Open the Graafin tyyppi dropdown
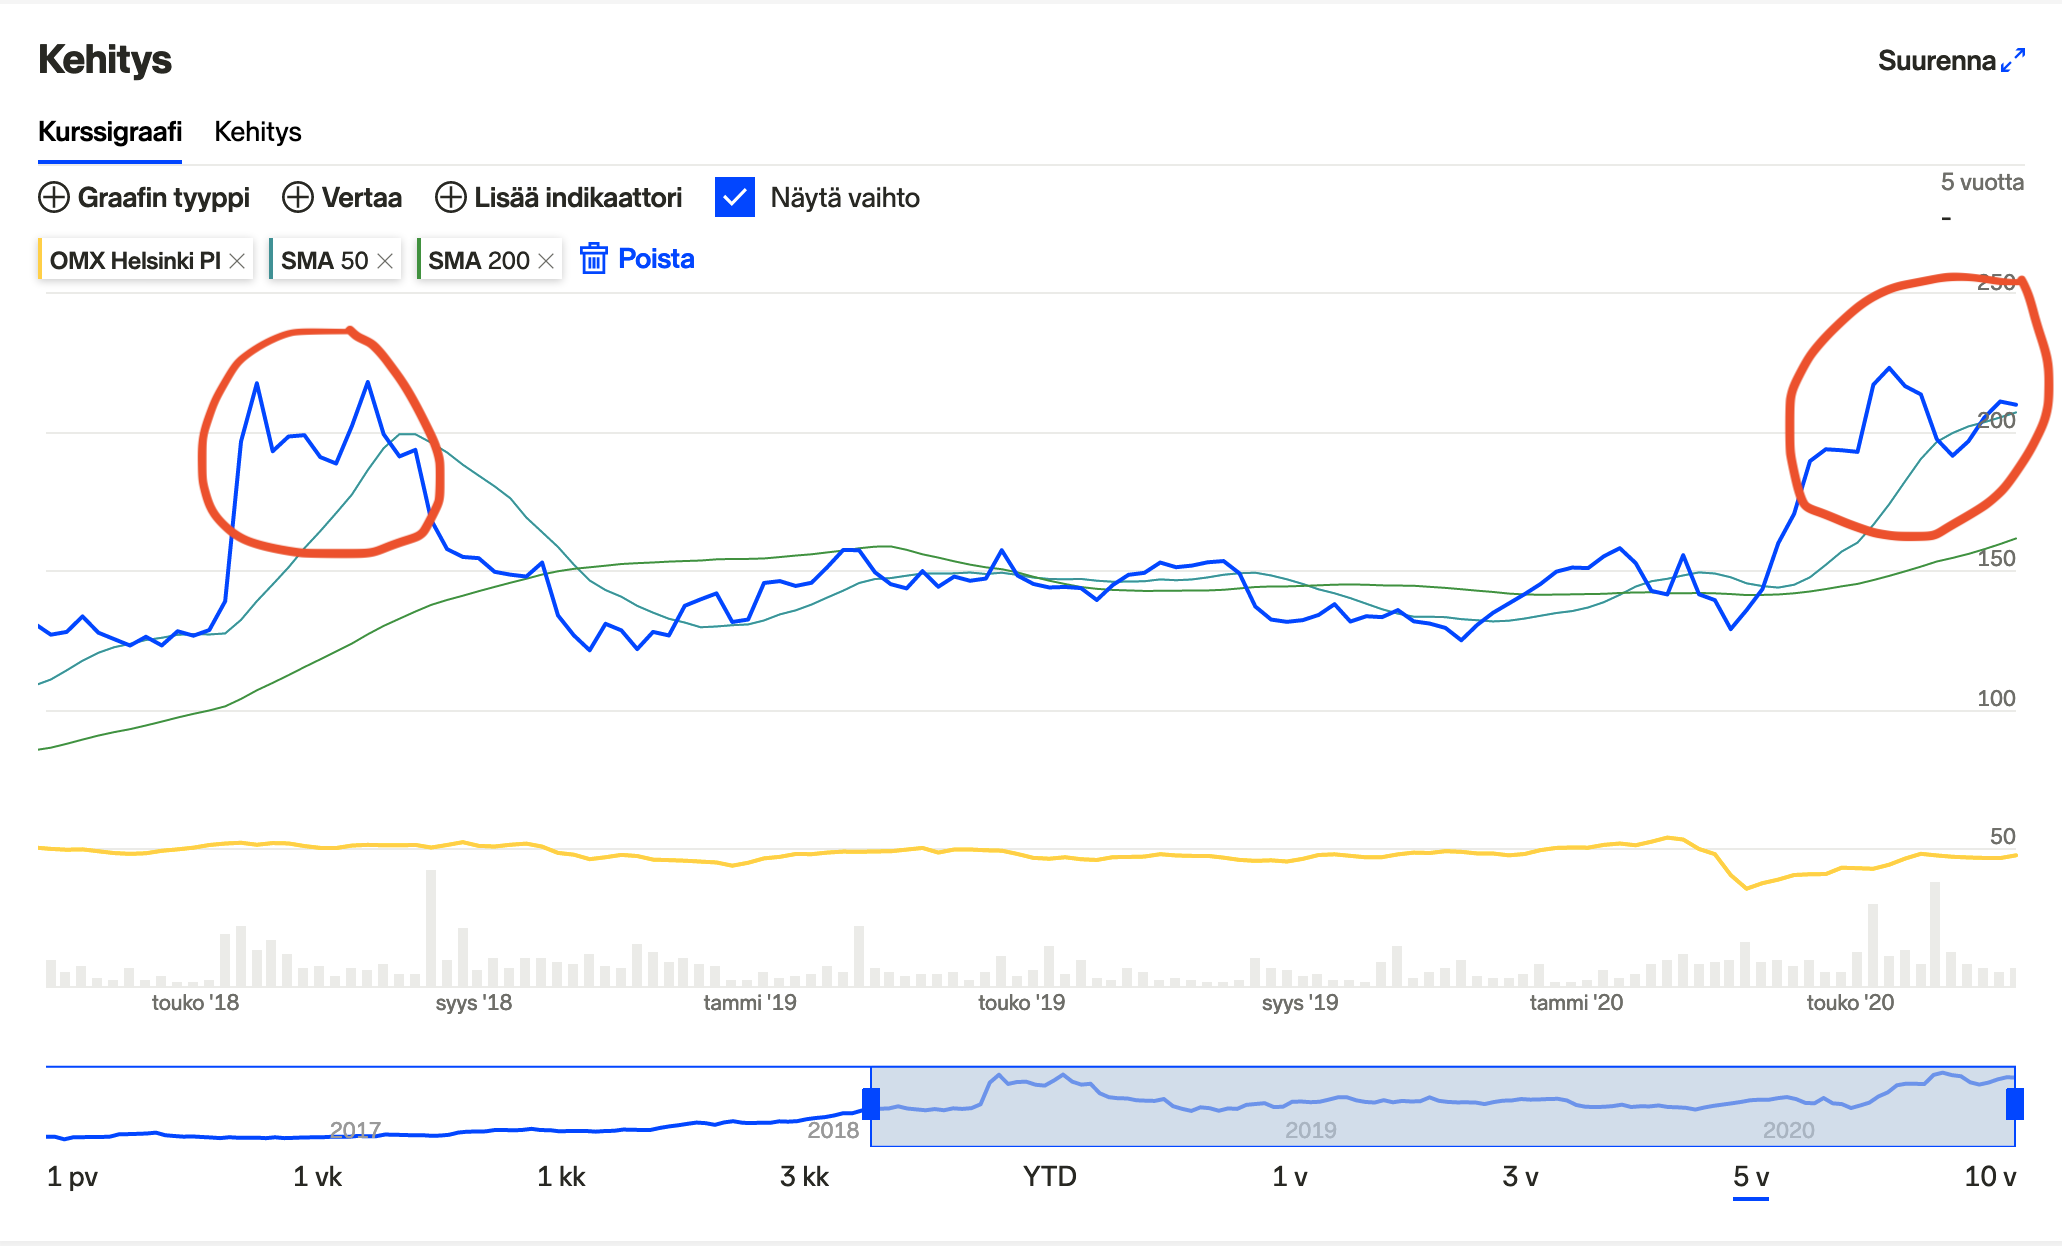2062x1246 pixels. 163,198
